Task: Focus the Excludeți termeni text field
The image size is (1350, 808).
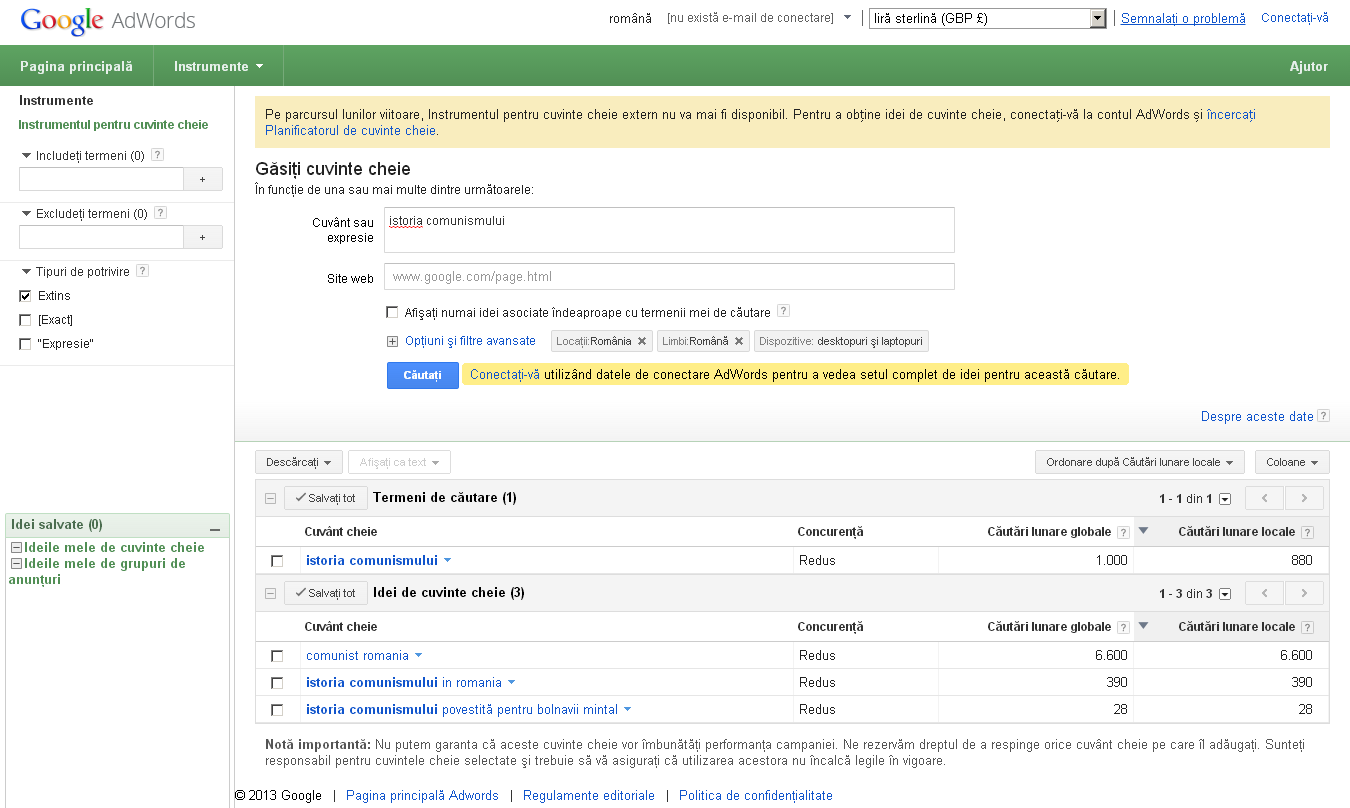Action: pyautogui.click(x=101, y=237)
